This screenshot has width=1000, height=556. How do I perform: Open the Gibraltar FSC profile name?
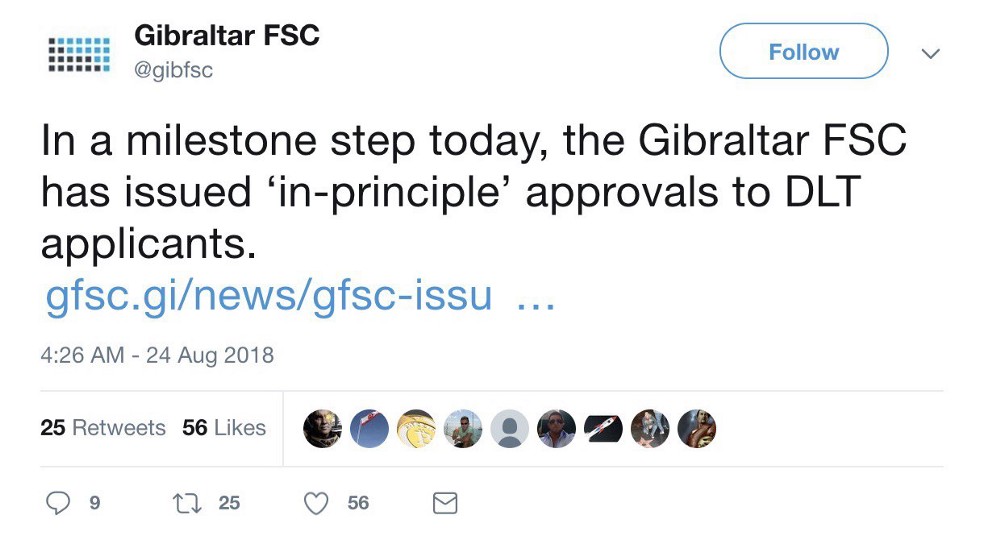point(226,36)
